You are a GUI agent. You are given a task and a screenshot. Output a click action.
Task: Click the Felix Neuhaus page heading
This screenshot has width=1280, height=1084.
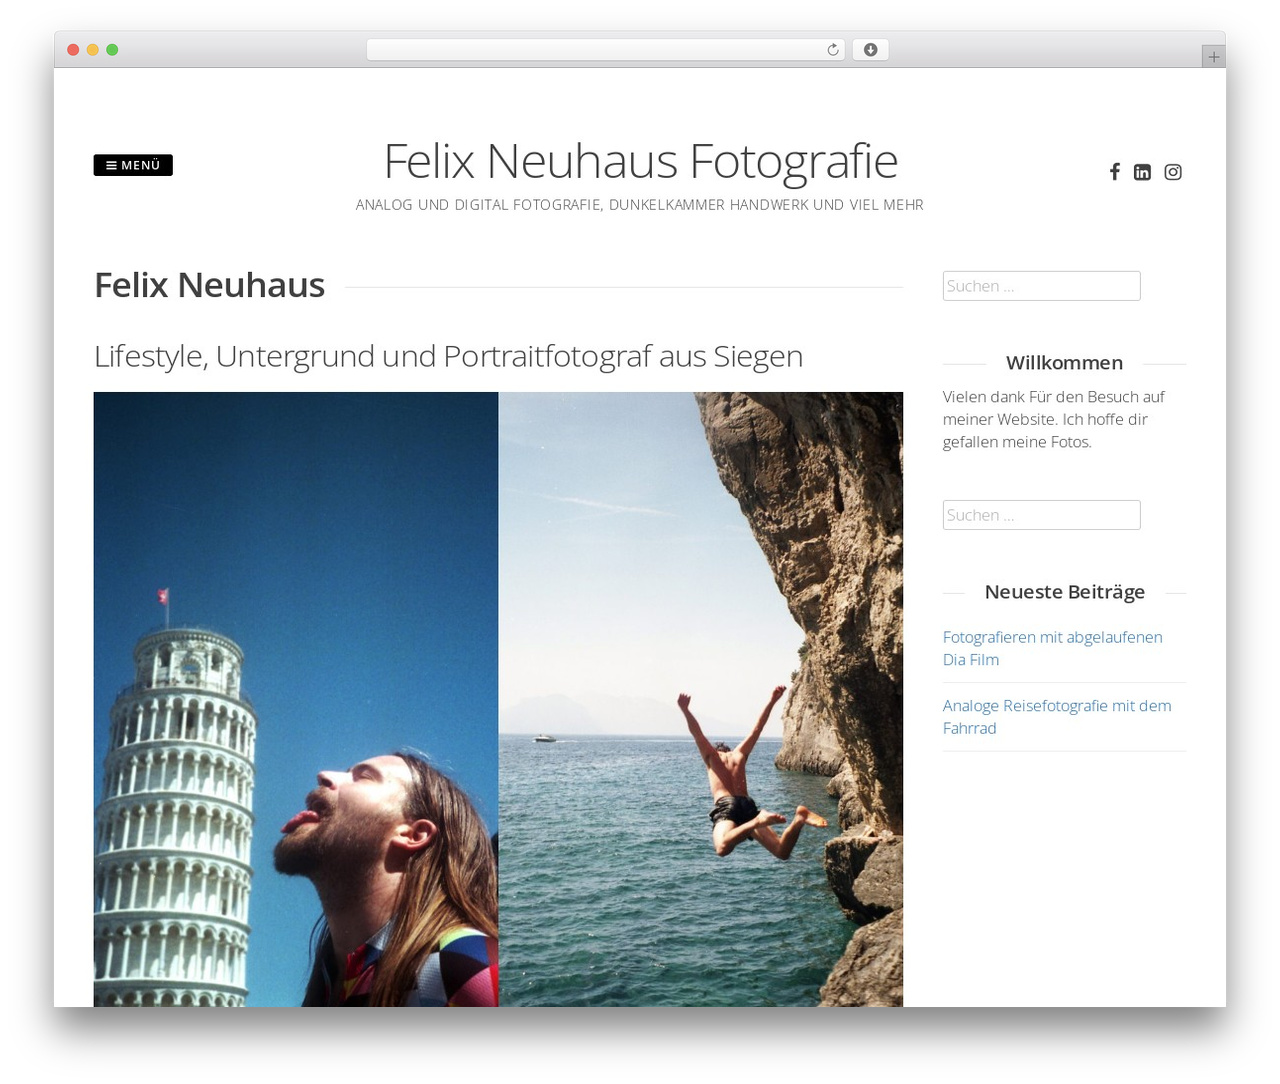(209, 285)
